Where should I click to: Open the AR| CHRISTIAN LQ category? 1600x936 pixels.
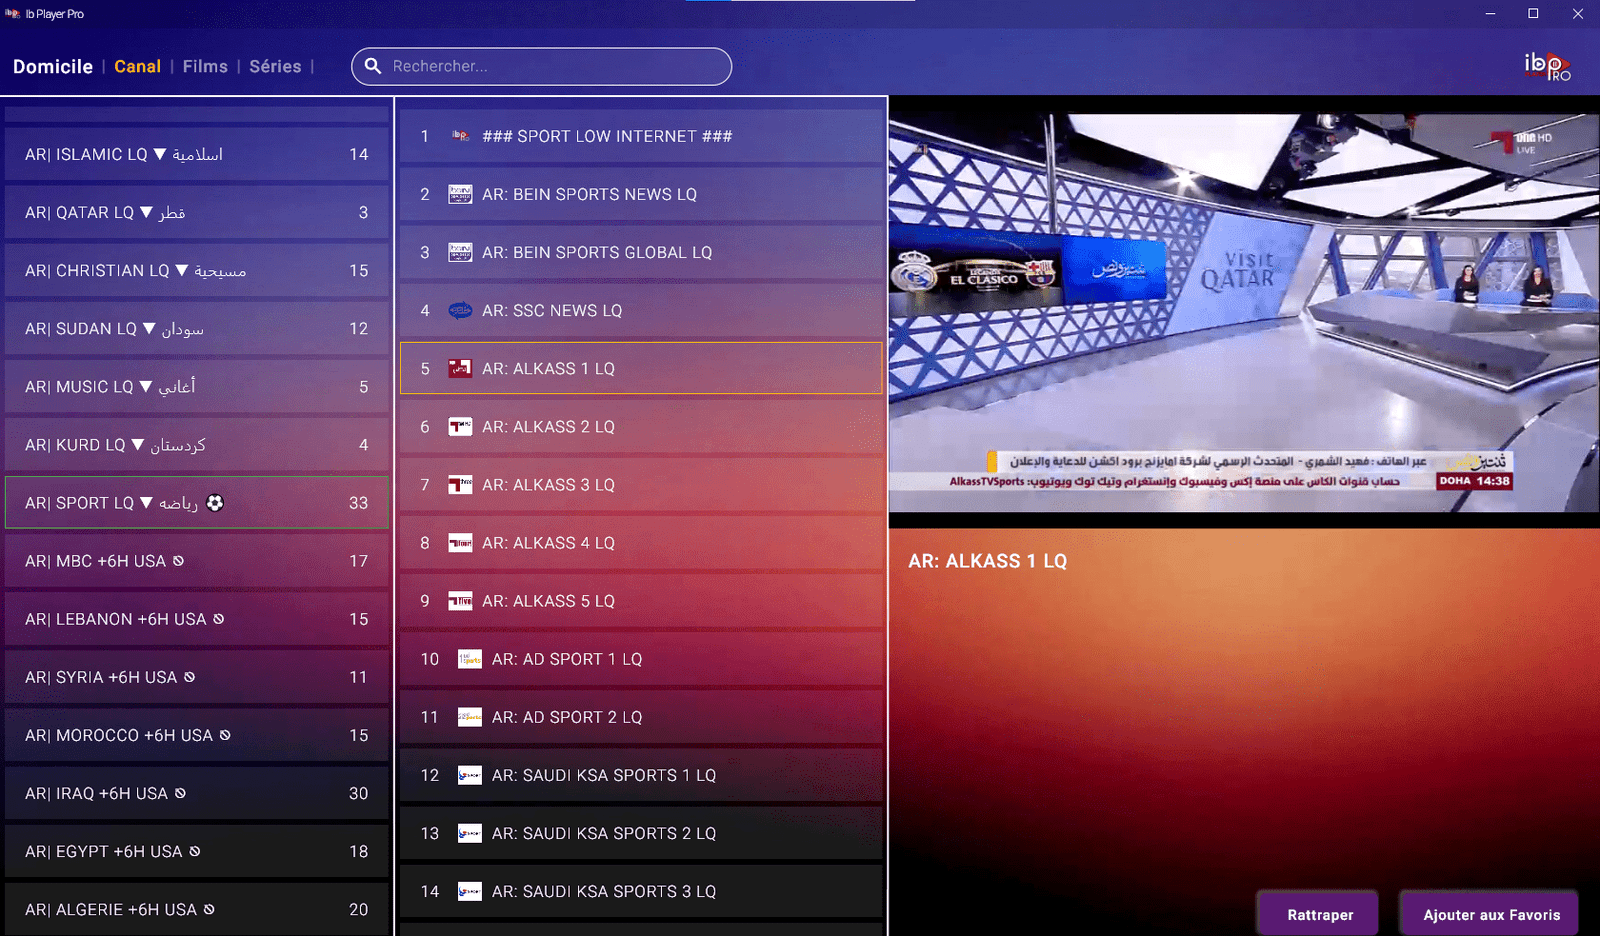(197, 270)
